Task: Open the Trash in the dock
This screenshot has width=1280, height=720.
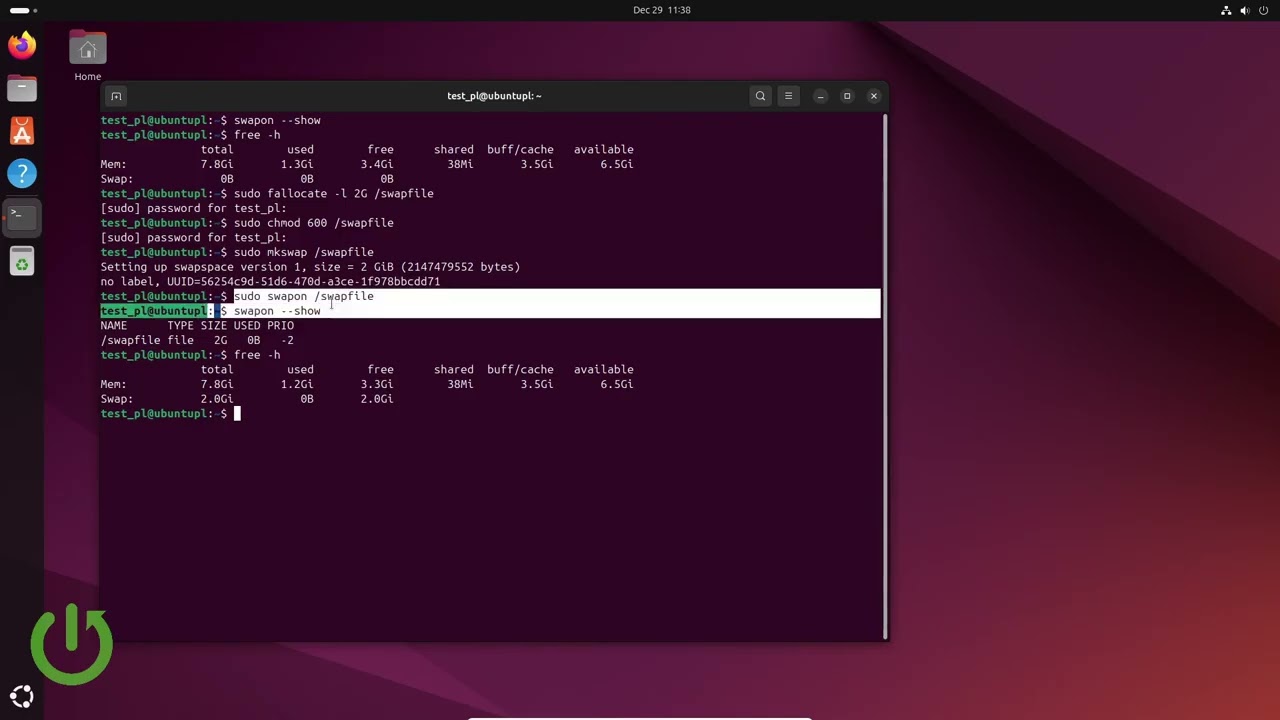Action: 22,262
